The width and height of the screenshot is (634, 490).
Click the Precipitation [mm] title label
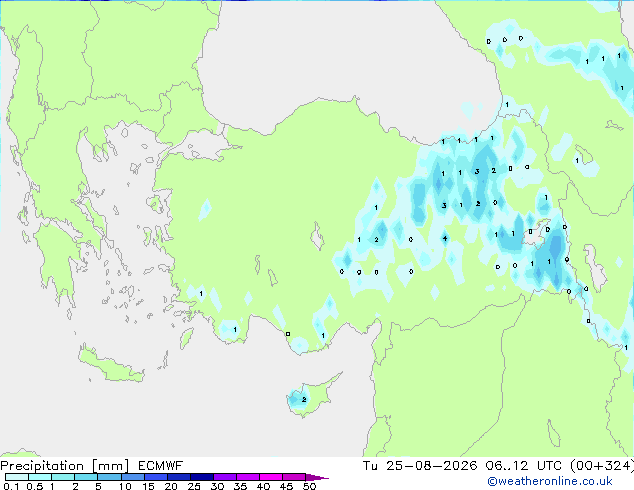64,466
